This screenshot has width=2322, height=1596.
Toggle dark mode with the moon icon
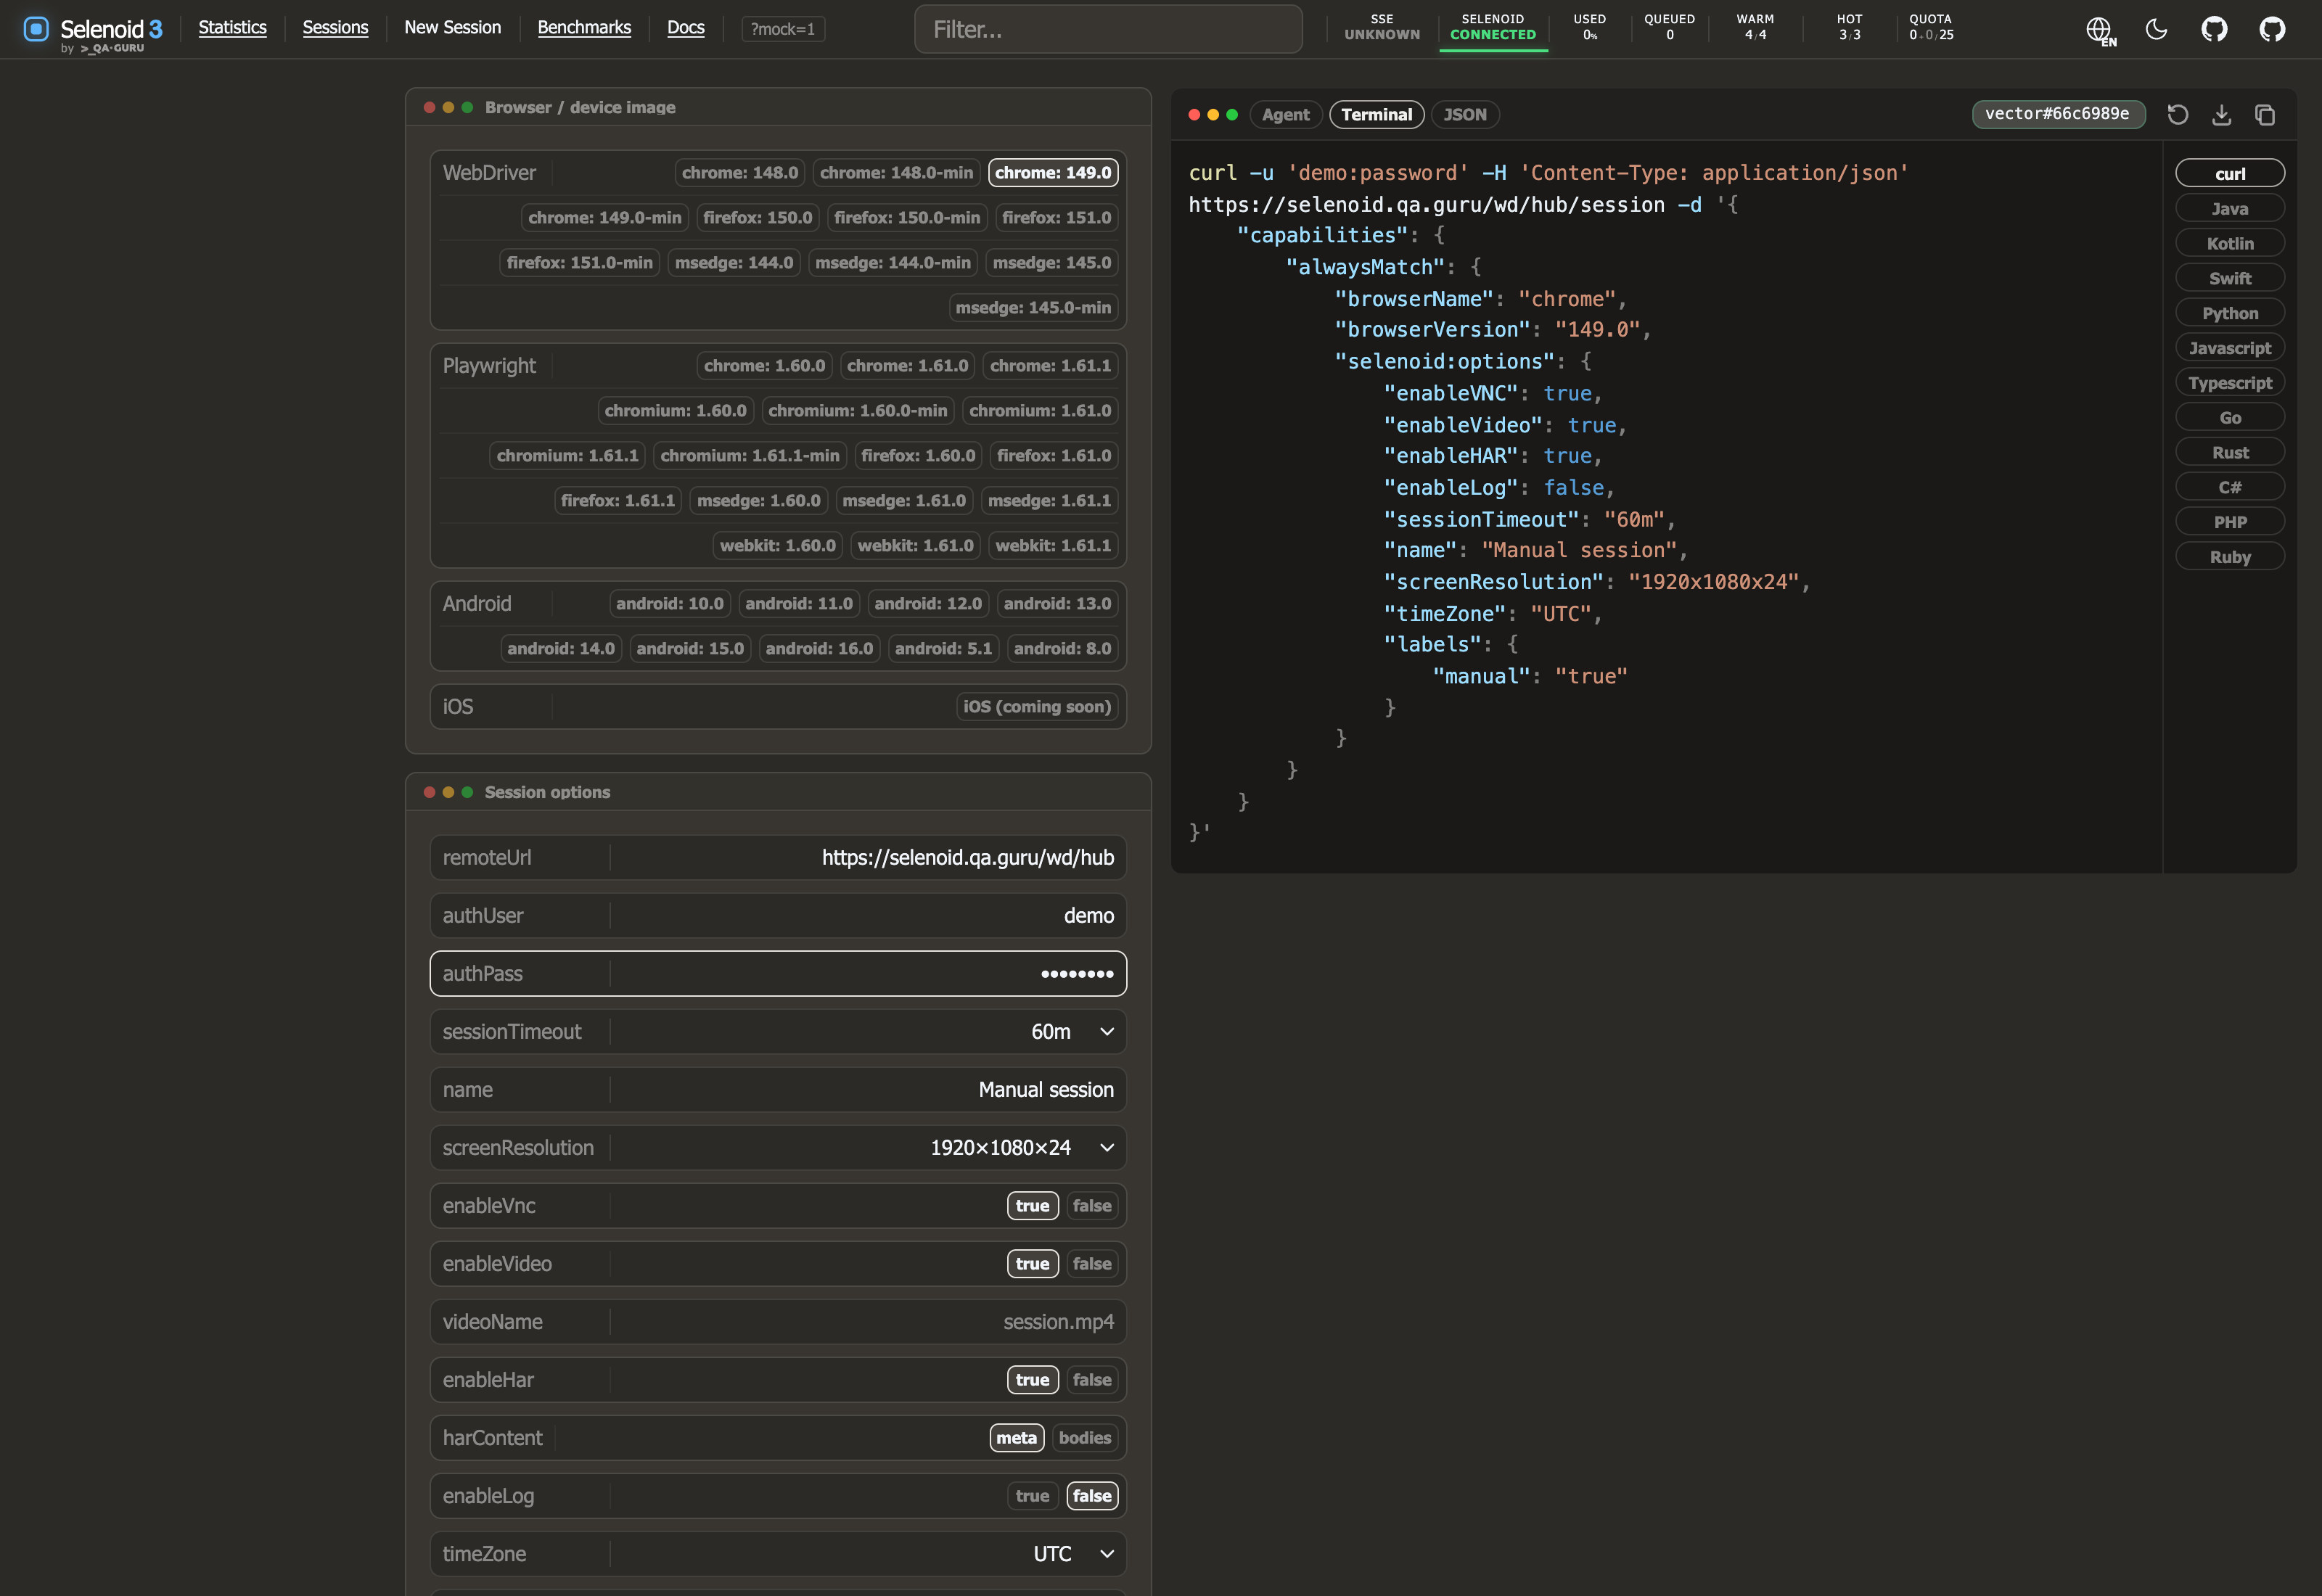coord(2156,29)
